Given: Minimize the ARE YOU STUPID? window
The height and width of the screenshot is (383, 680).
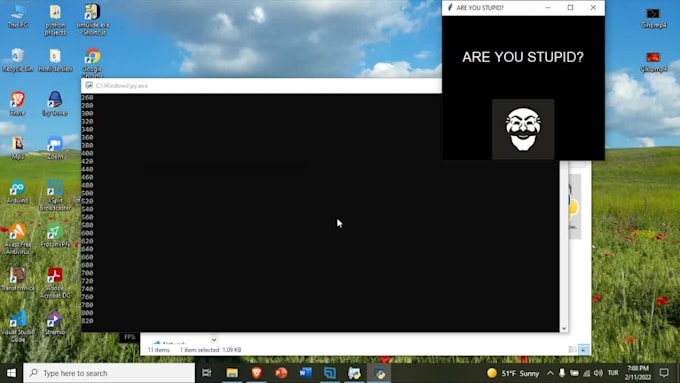Looking at the screenshot, I should (x=548, y=7).
